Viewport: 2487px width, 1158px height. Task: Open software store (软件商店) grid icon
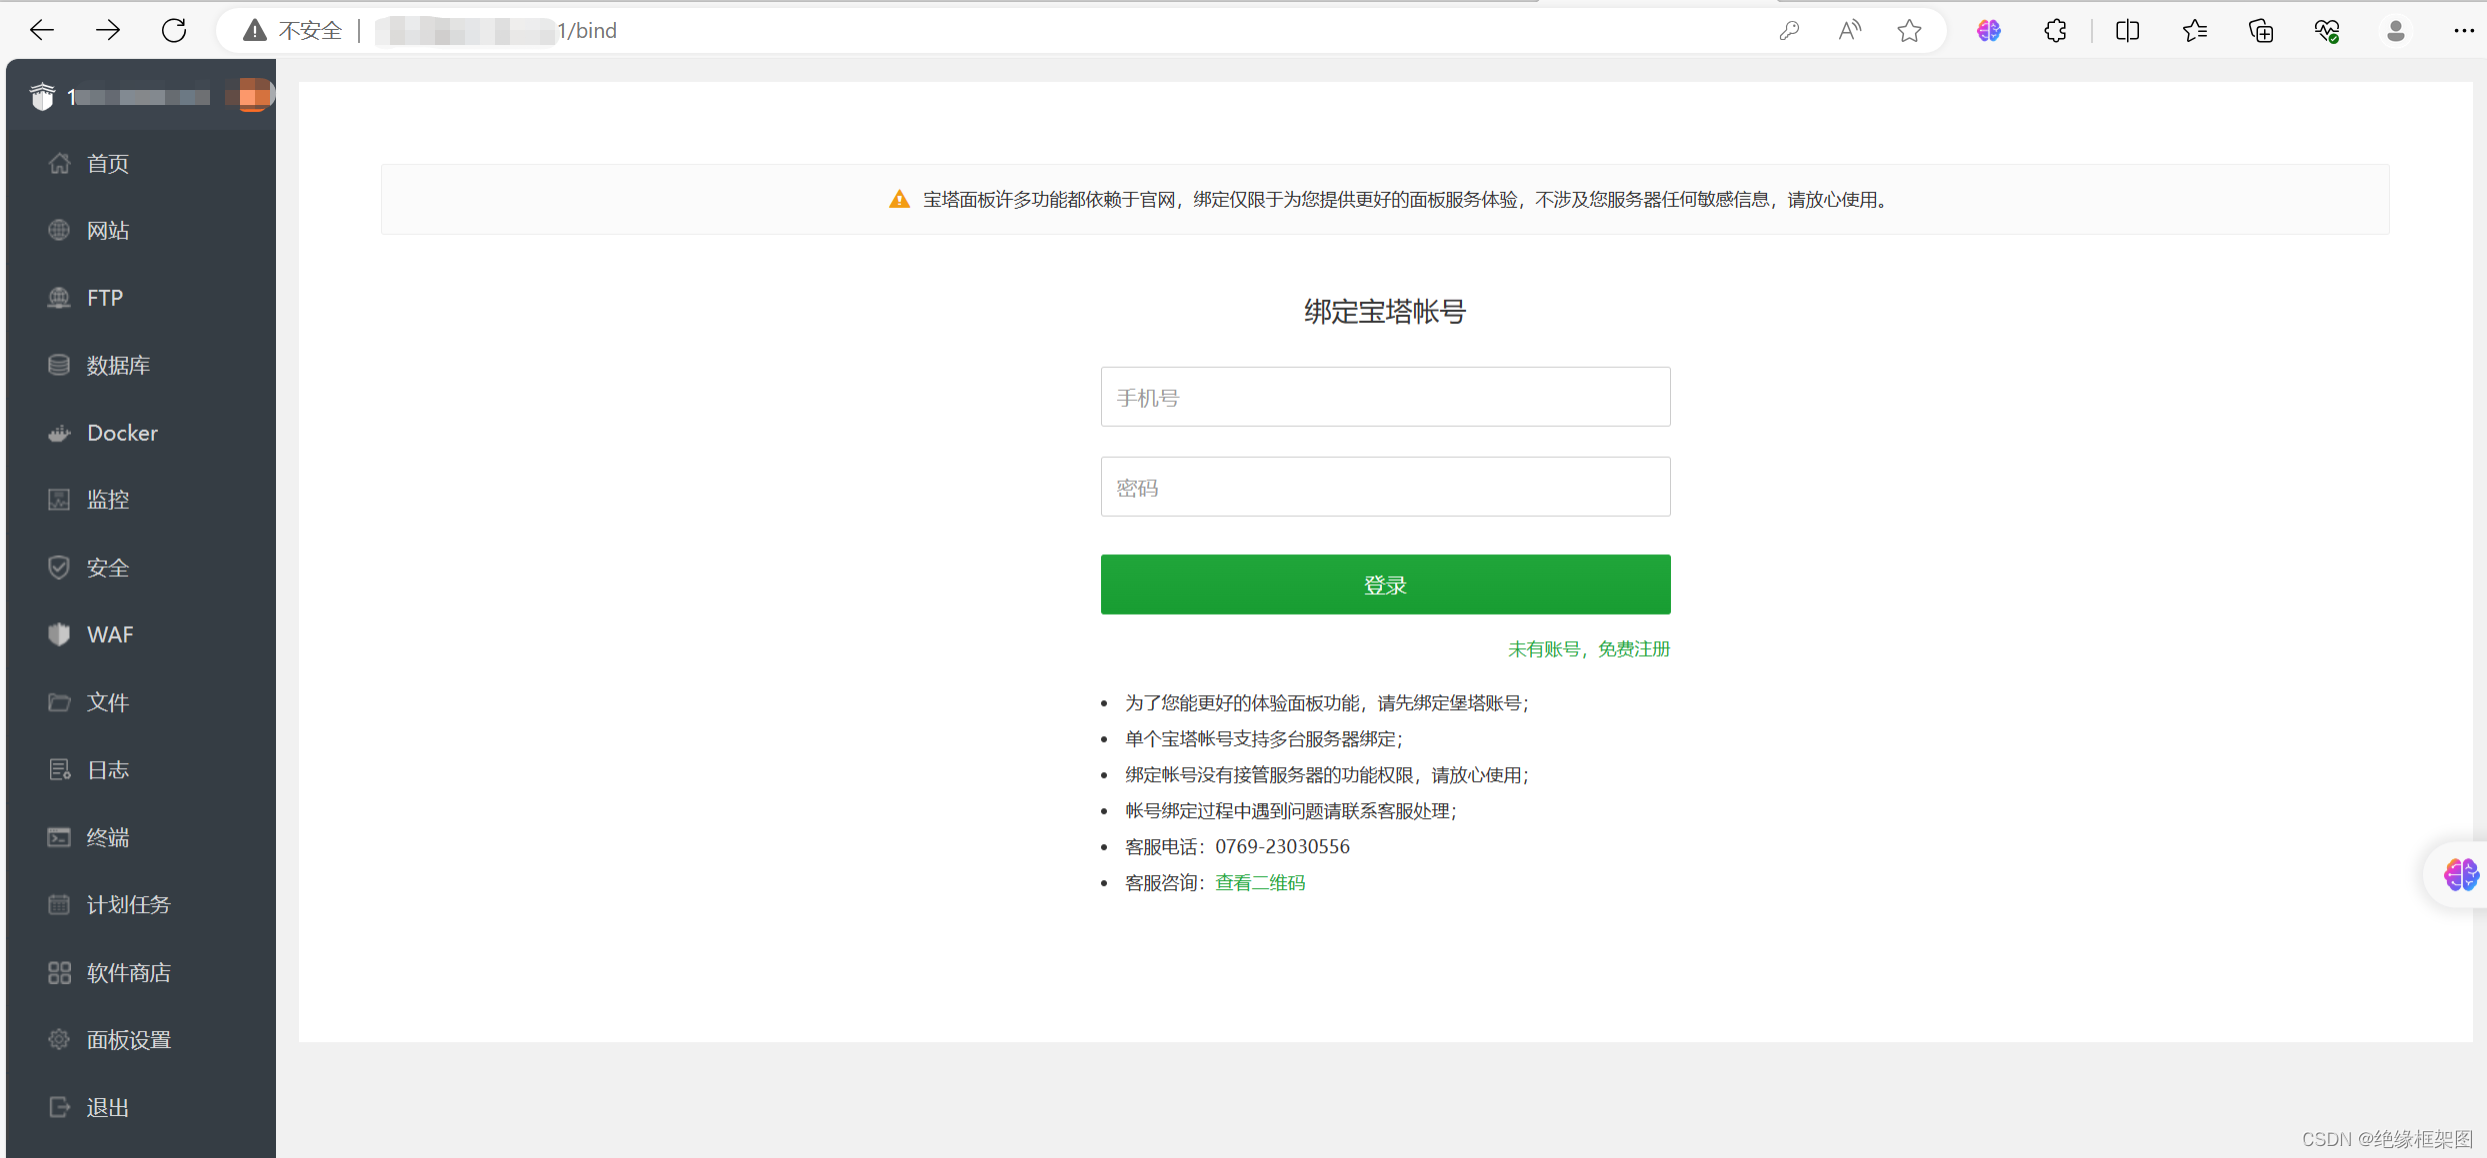(59, 972)
